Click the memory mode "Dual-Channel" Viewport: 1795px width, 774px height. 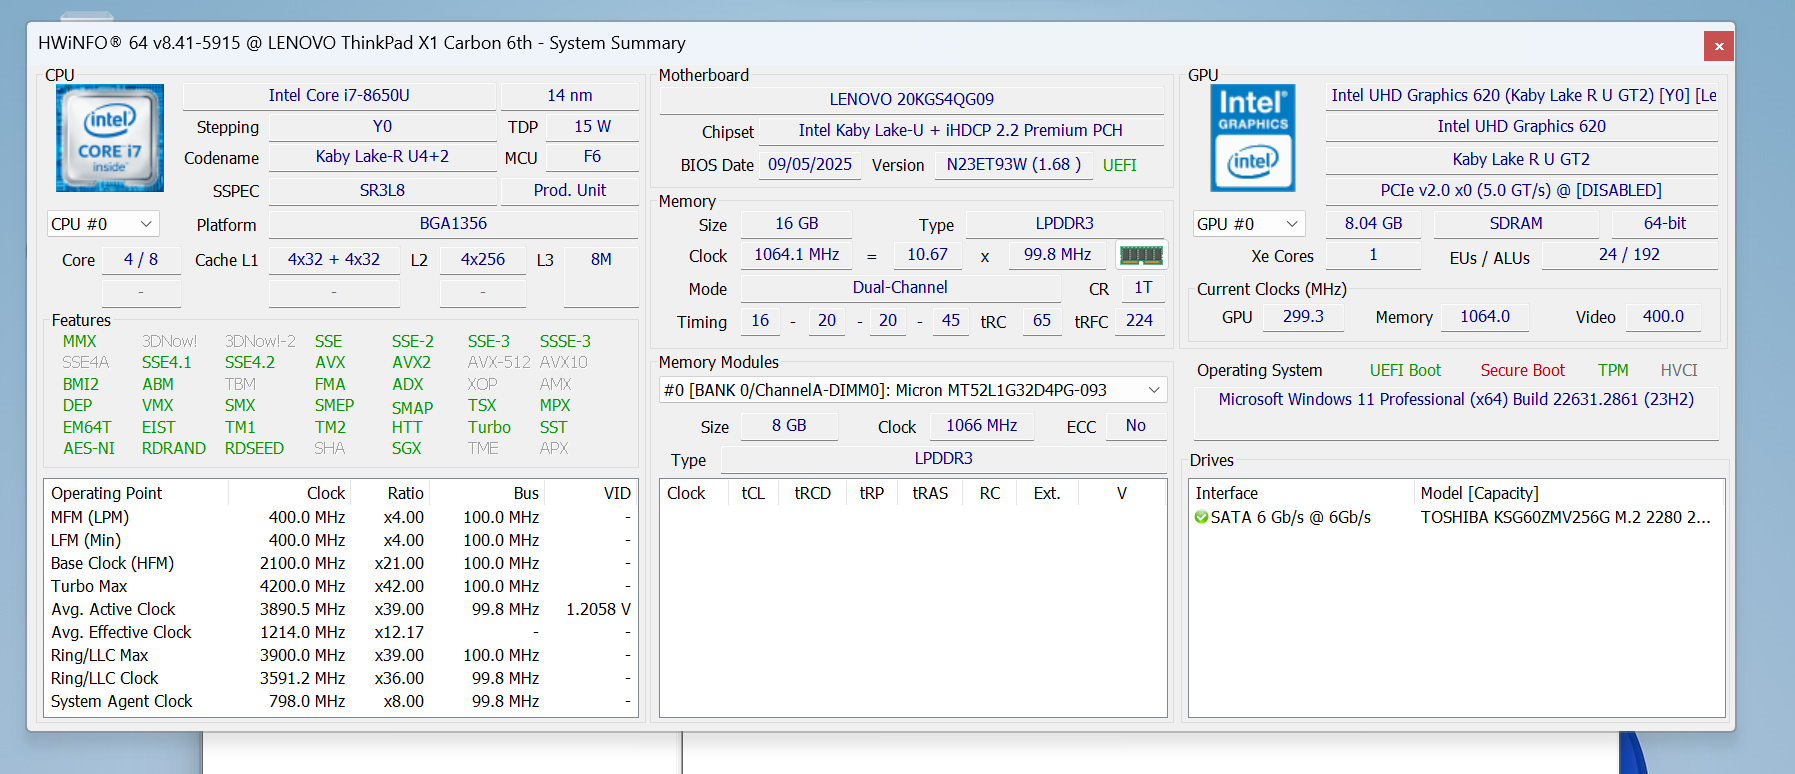click(x=900, y=288)
